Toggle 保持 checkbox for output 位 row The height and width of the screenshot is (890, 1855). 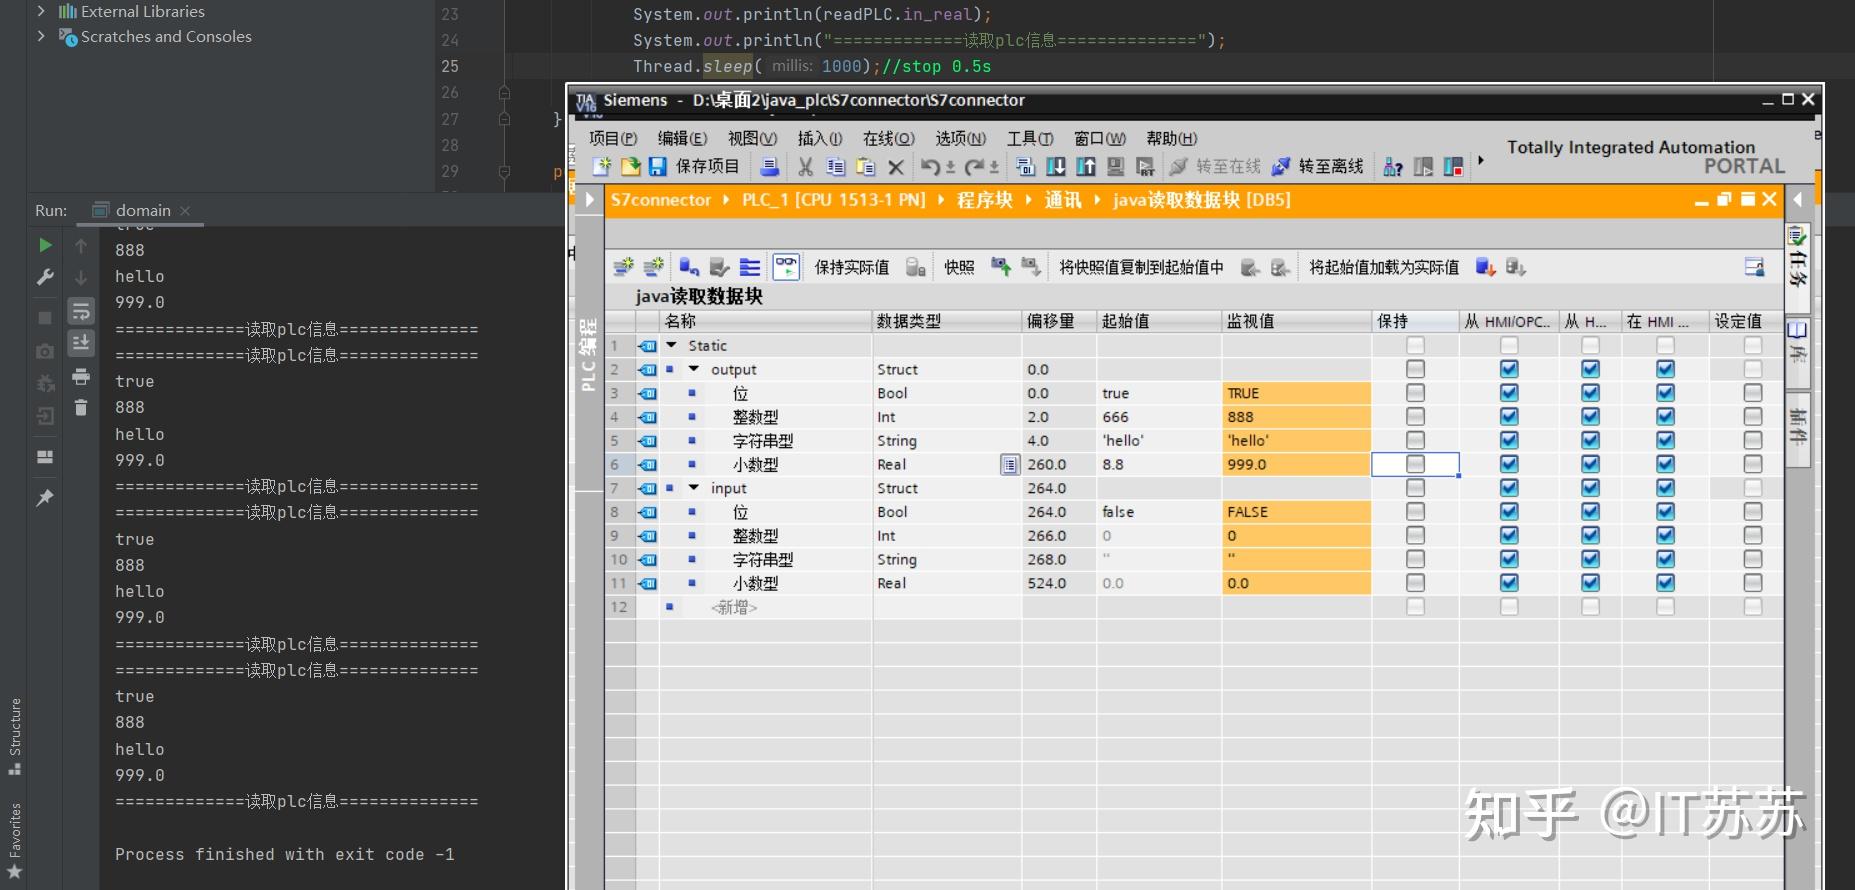click(x=1415, y=393)
